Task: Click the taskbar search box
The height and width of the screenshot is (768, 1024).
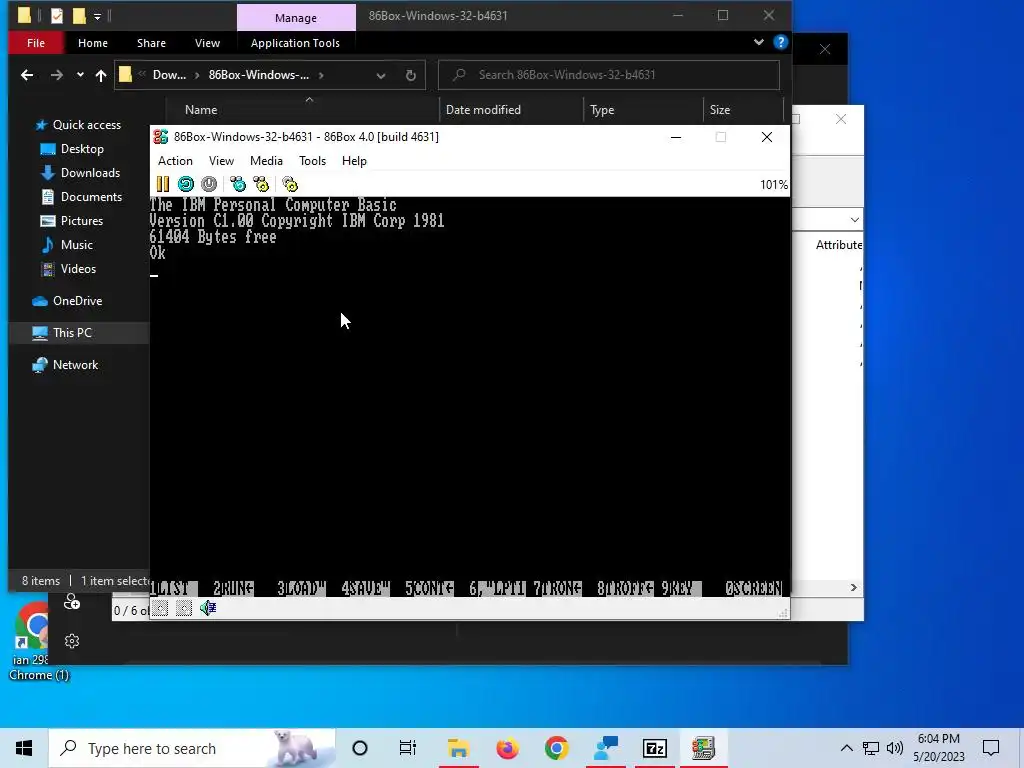Action: point(192,748)
